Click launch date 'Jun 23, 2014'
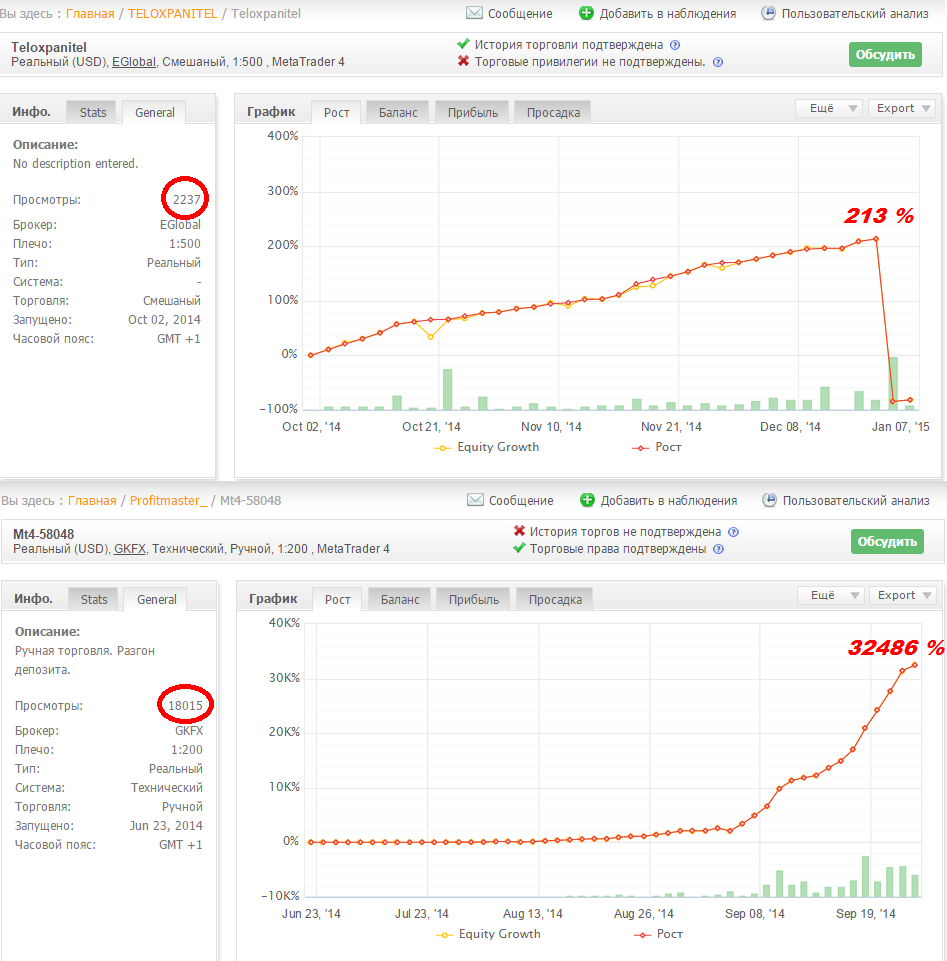 [166, 826]
